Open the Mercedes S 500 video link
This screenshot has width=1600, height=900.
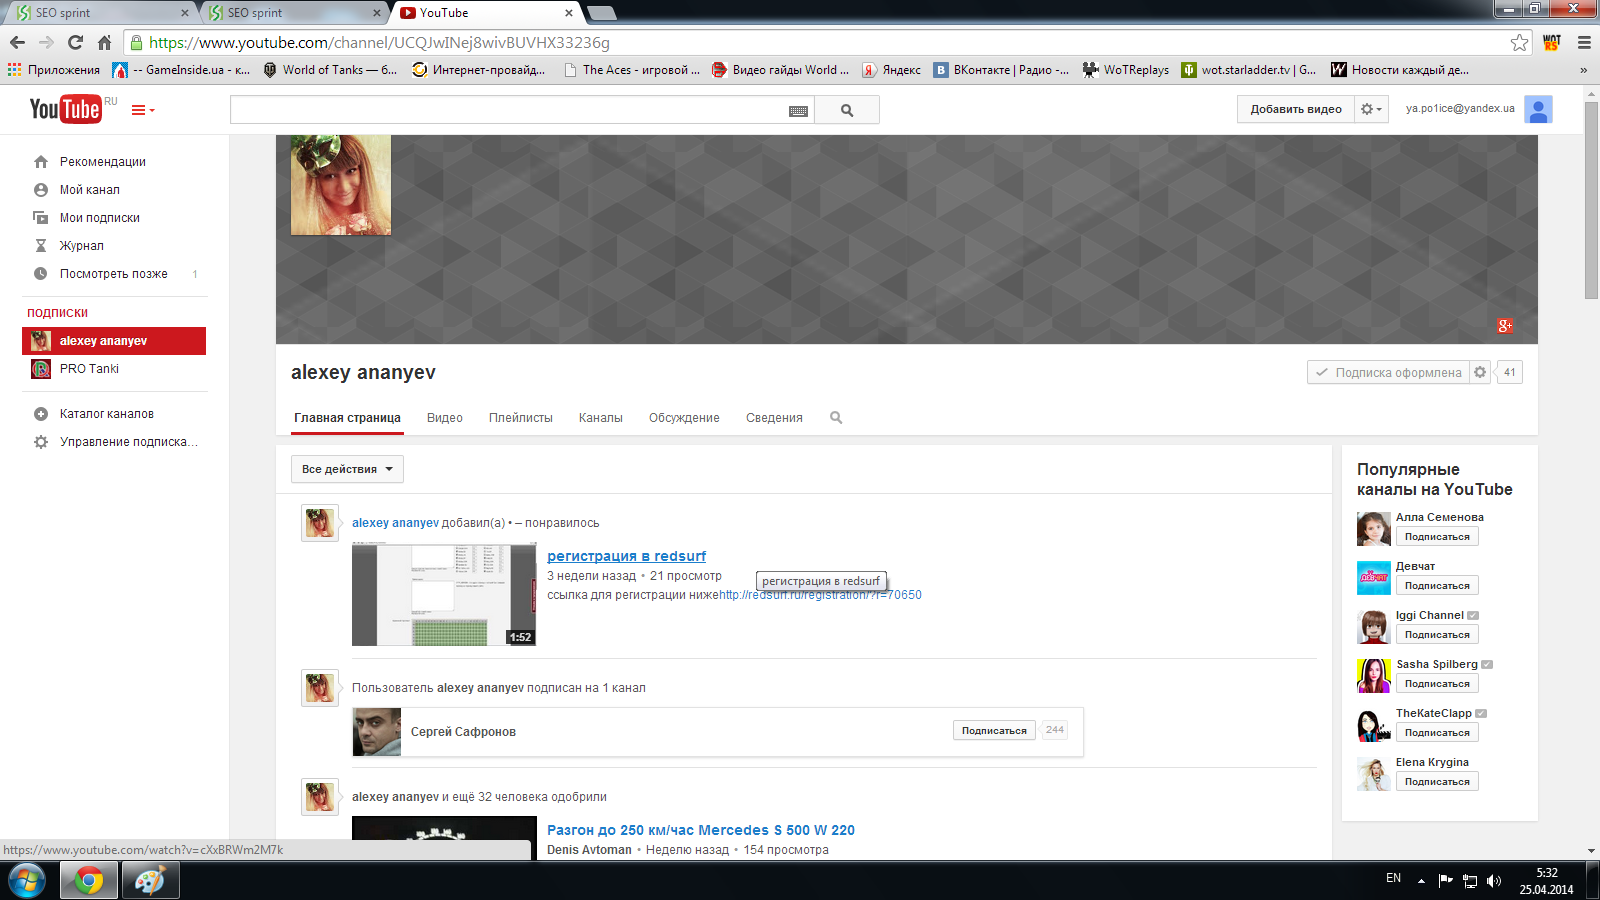click(701, 830)
